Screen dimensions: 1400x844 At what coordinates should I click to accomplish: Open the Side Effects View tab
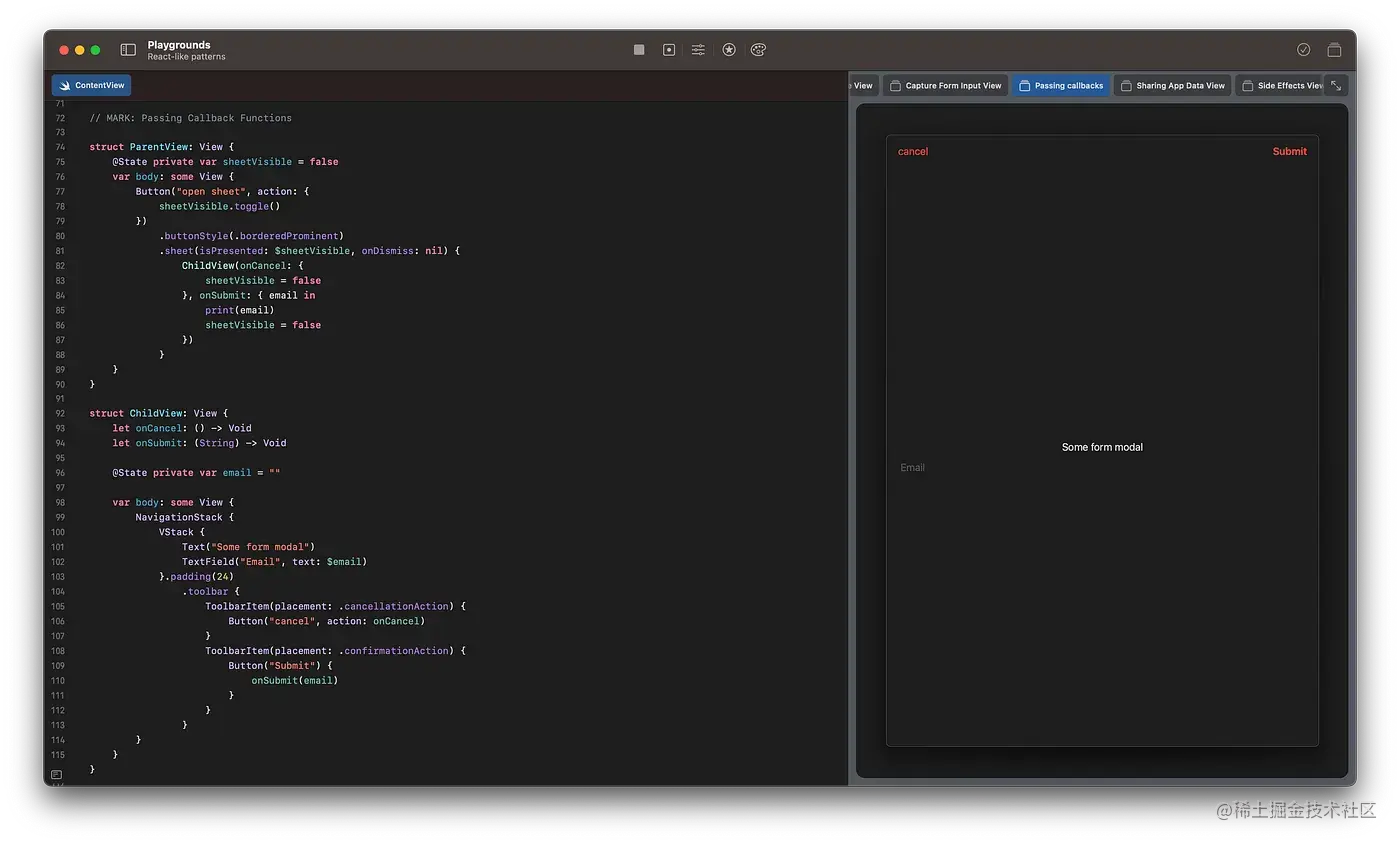pos(1281,86)
